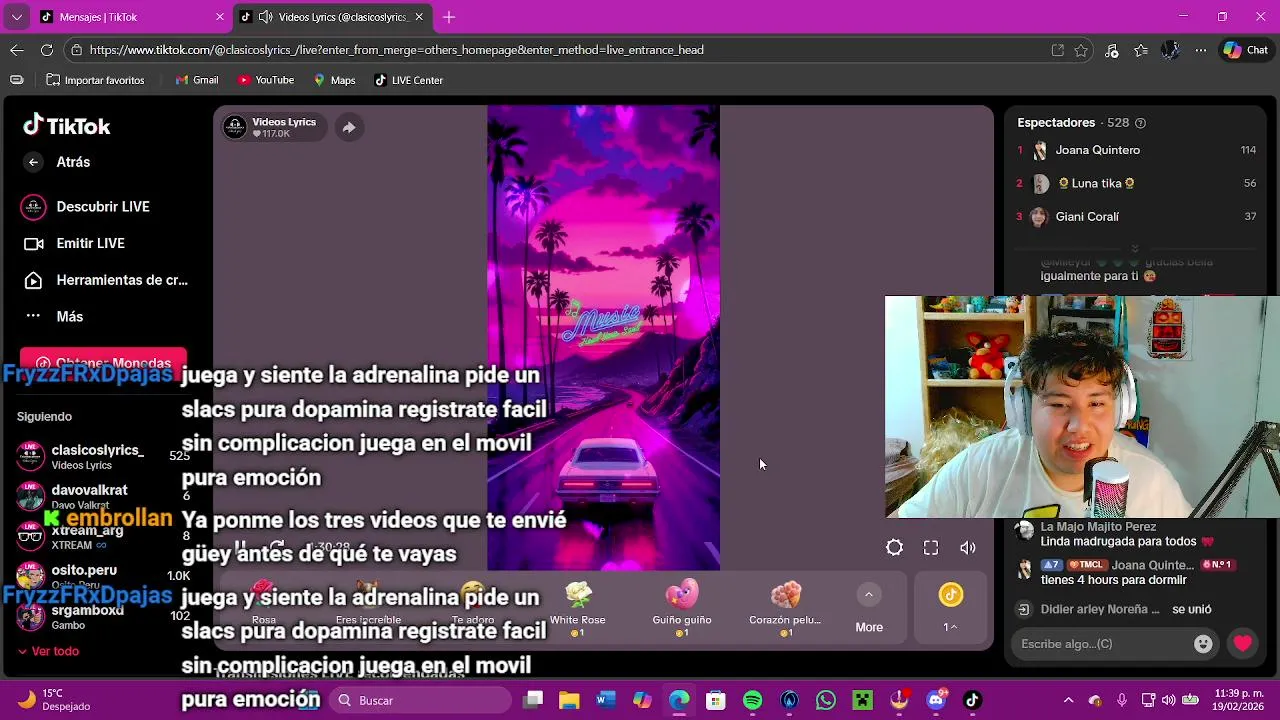Expand Ver todo following list
The height and width of the screenshot is (720, 1280).
[x=48, y=651]
